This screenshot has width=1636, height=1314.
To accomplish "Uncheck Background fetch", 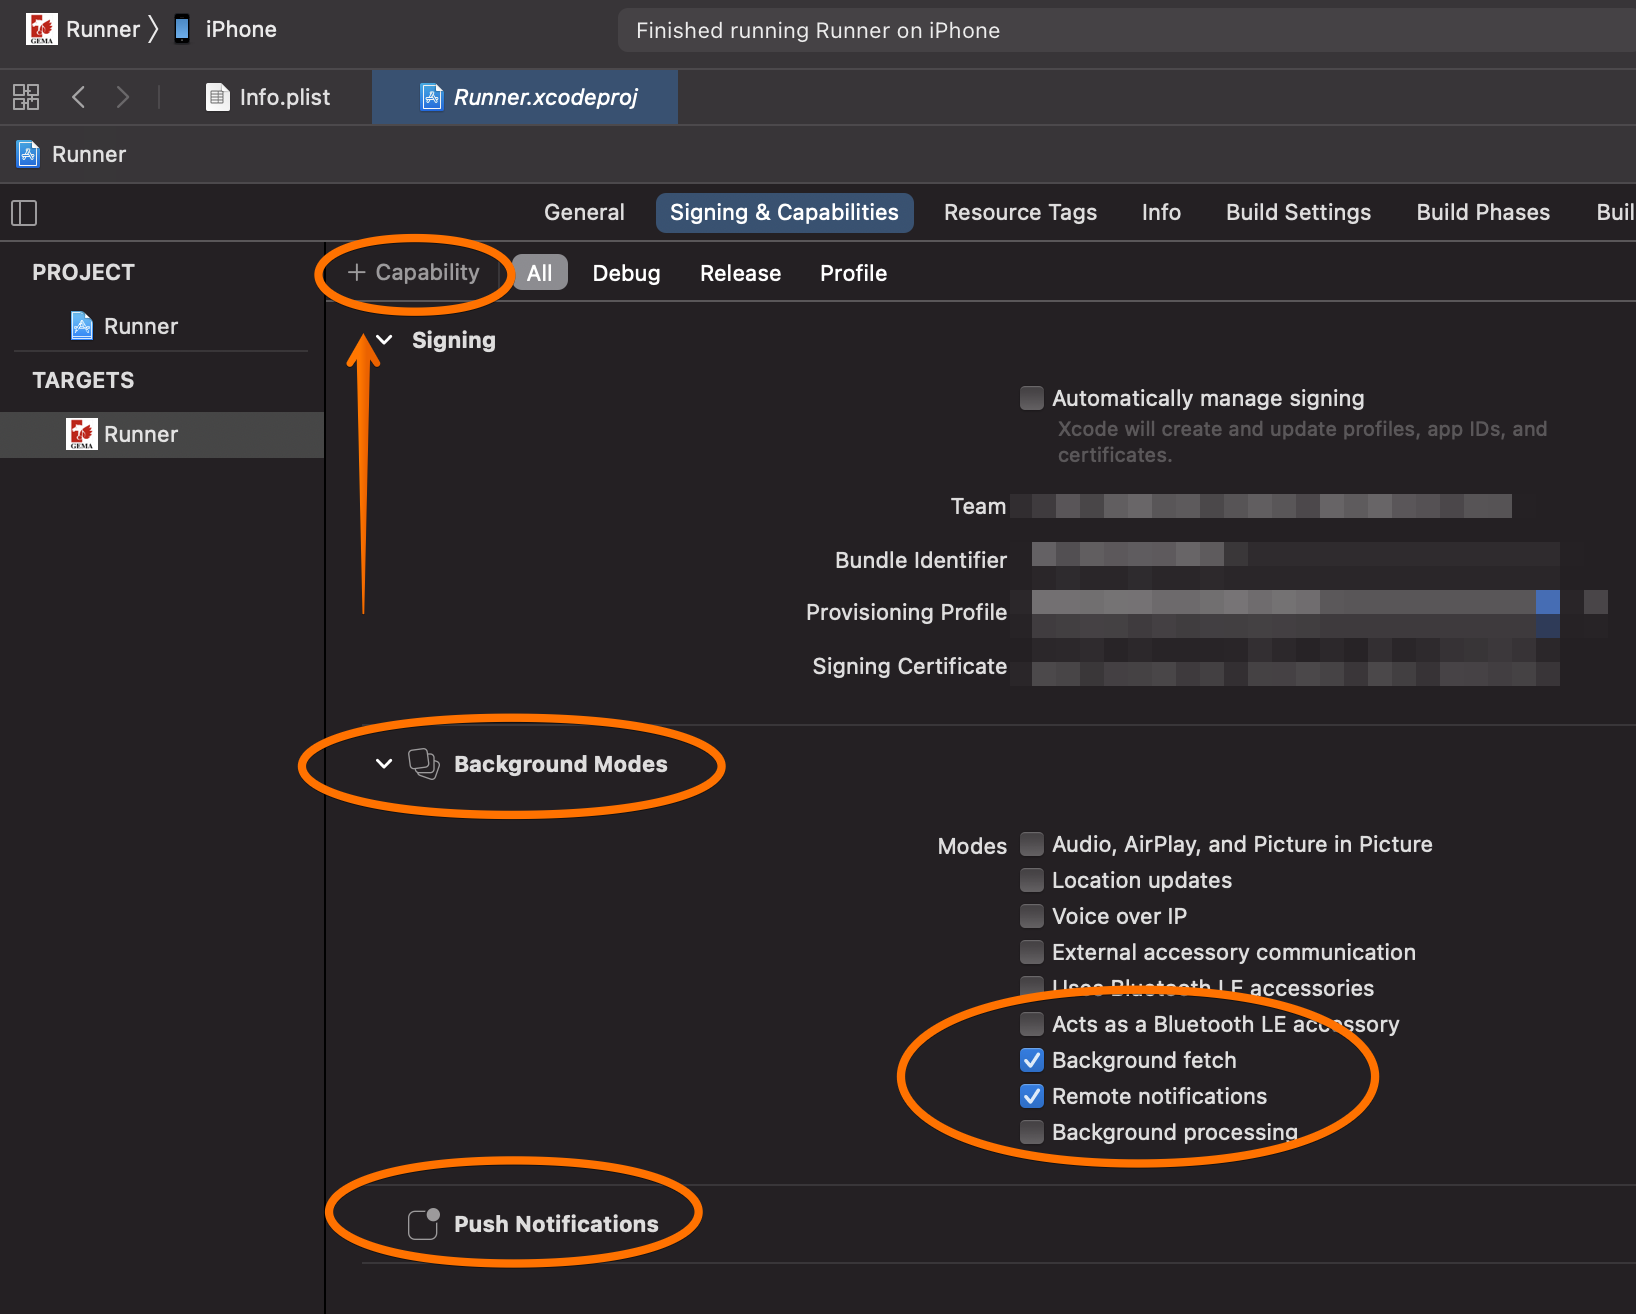I will [x=1032, y=1060].
